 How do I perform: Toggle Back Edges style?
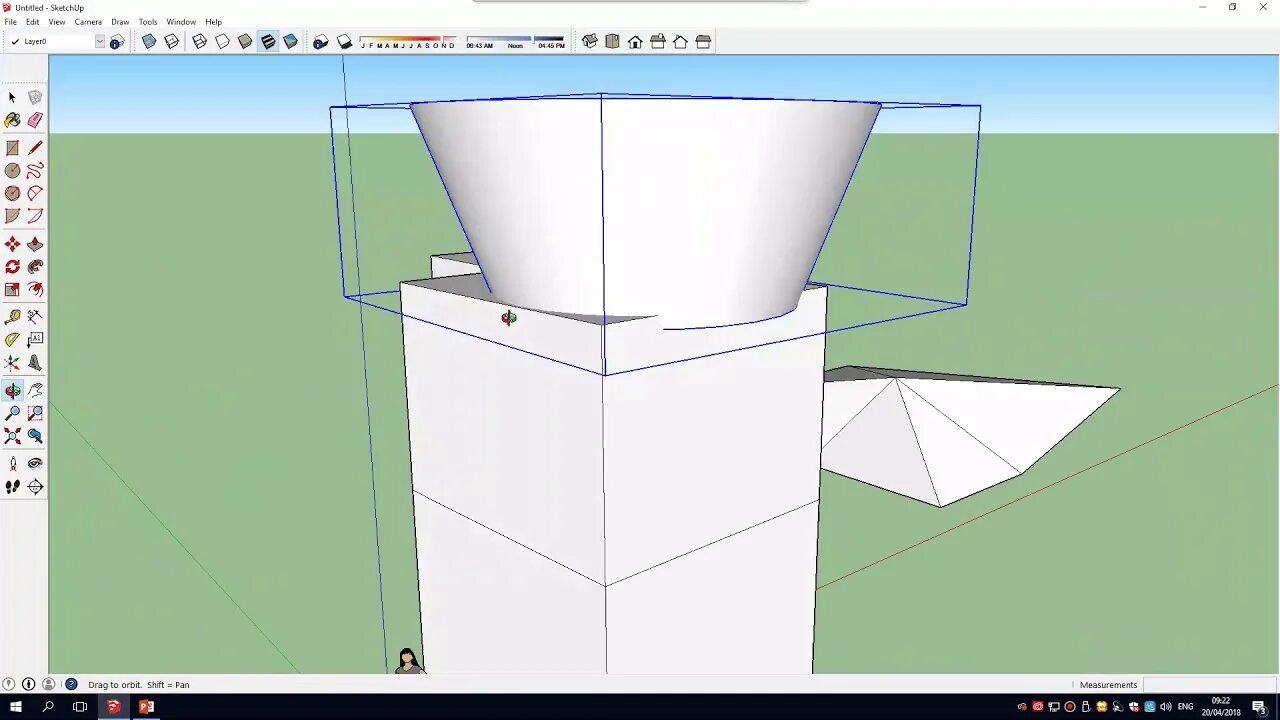(172, 42)
